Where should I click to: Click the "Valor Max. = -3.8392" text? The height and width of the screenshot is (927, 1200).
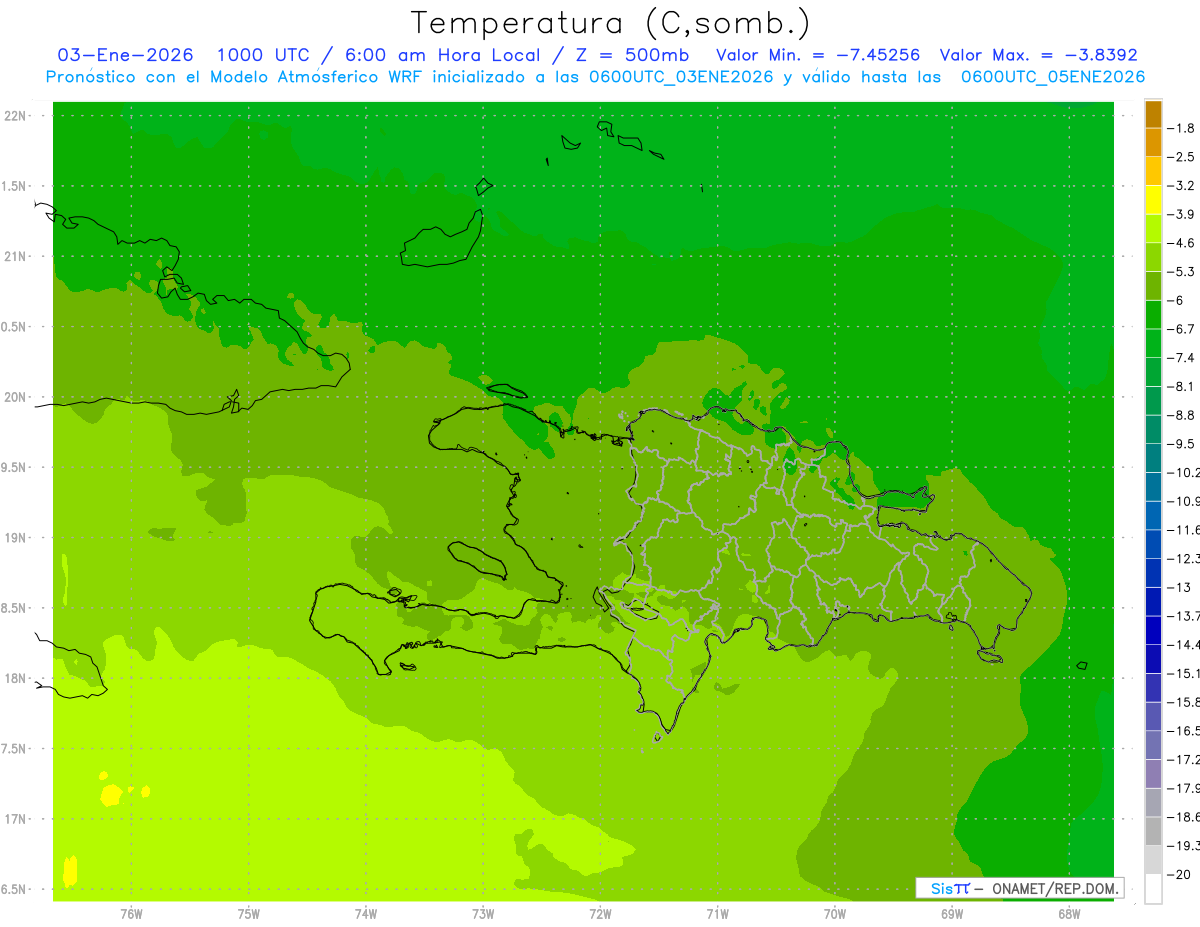tap(1040, 55)
